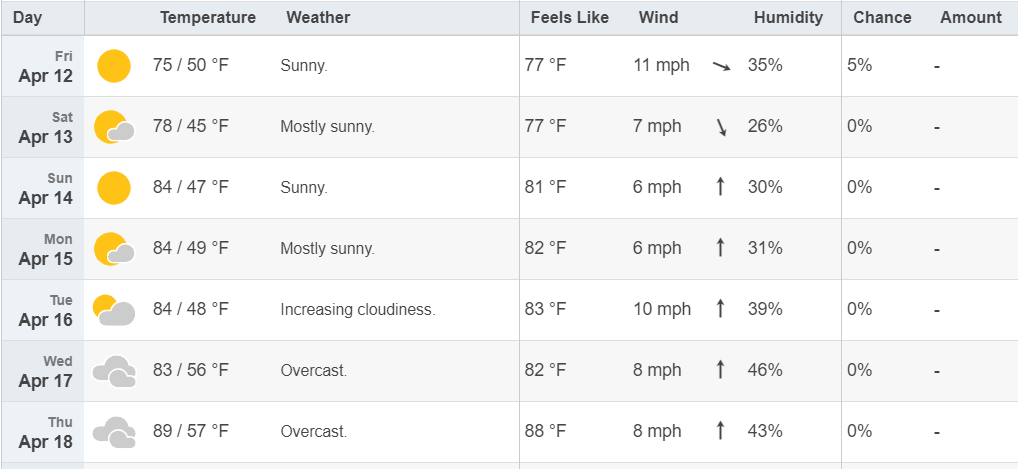Click the mostly sunny icon for Mon Apr 15

[x=114, y=249]
